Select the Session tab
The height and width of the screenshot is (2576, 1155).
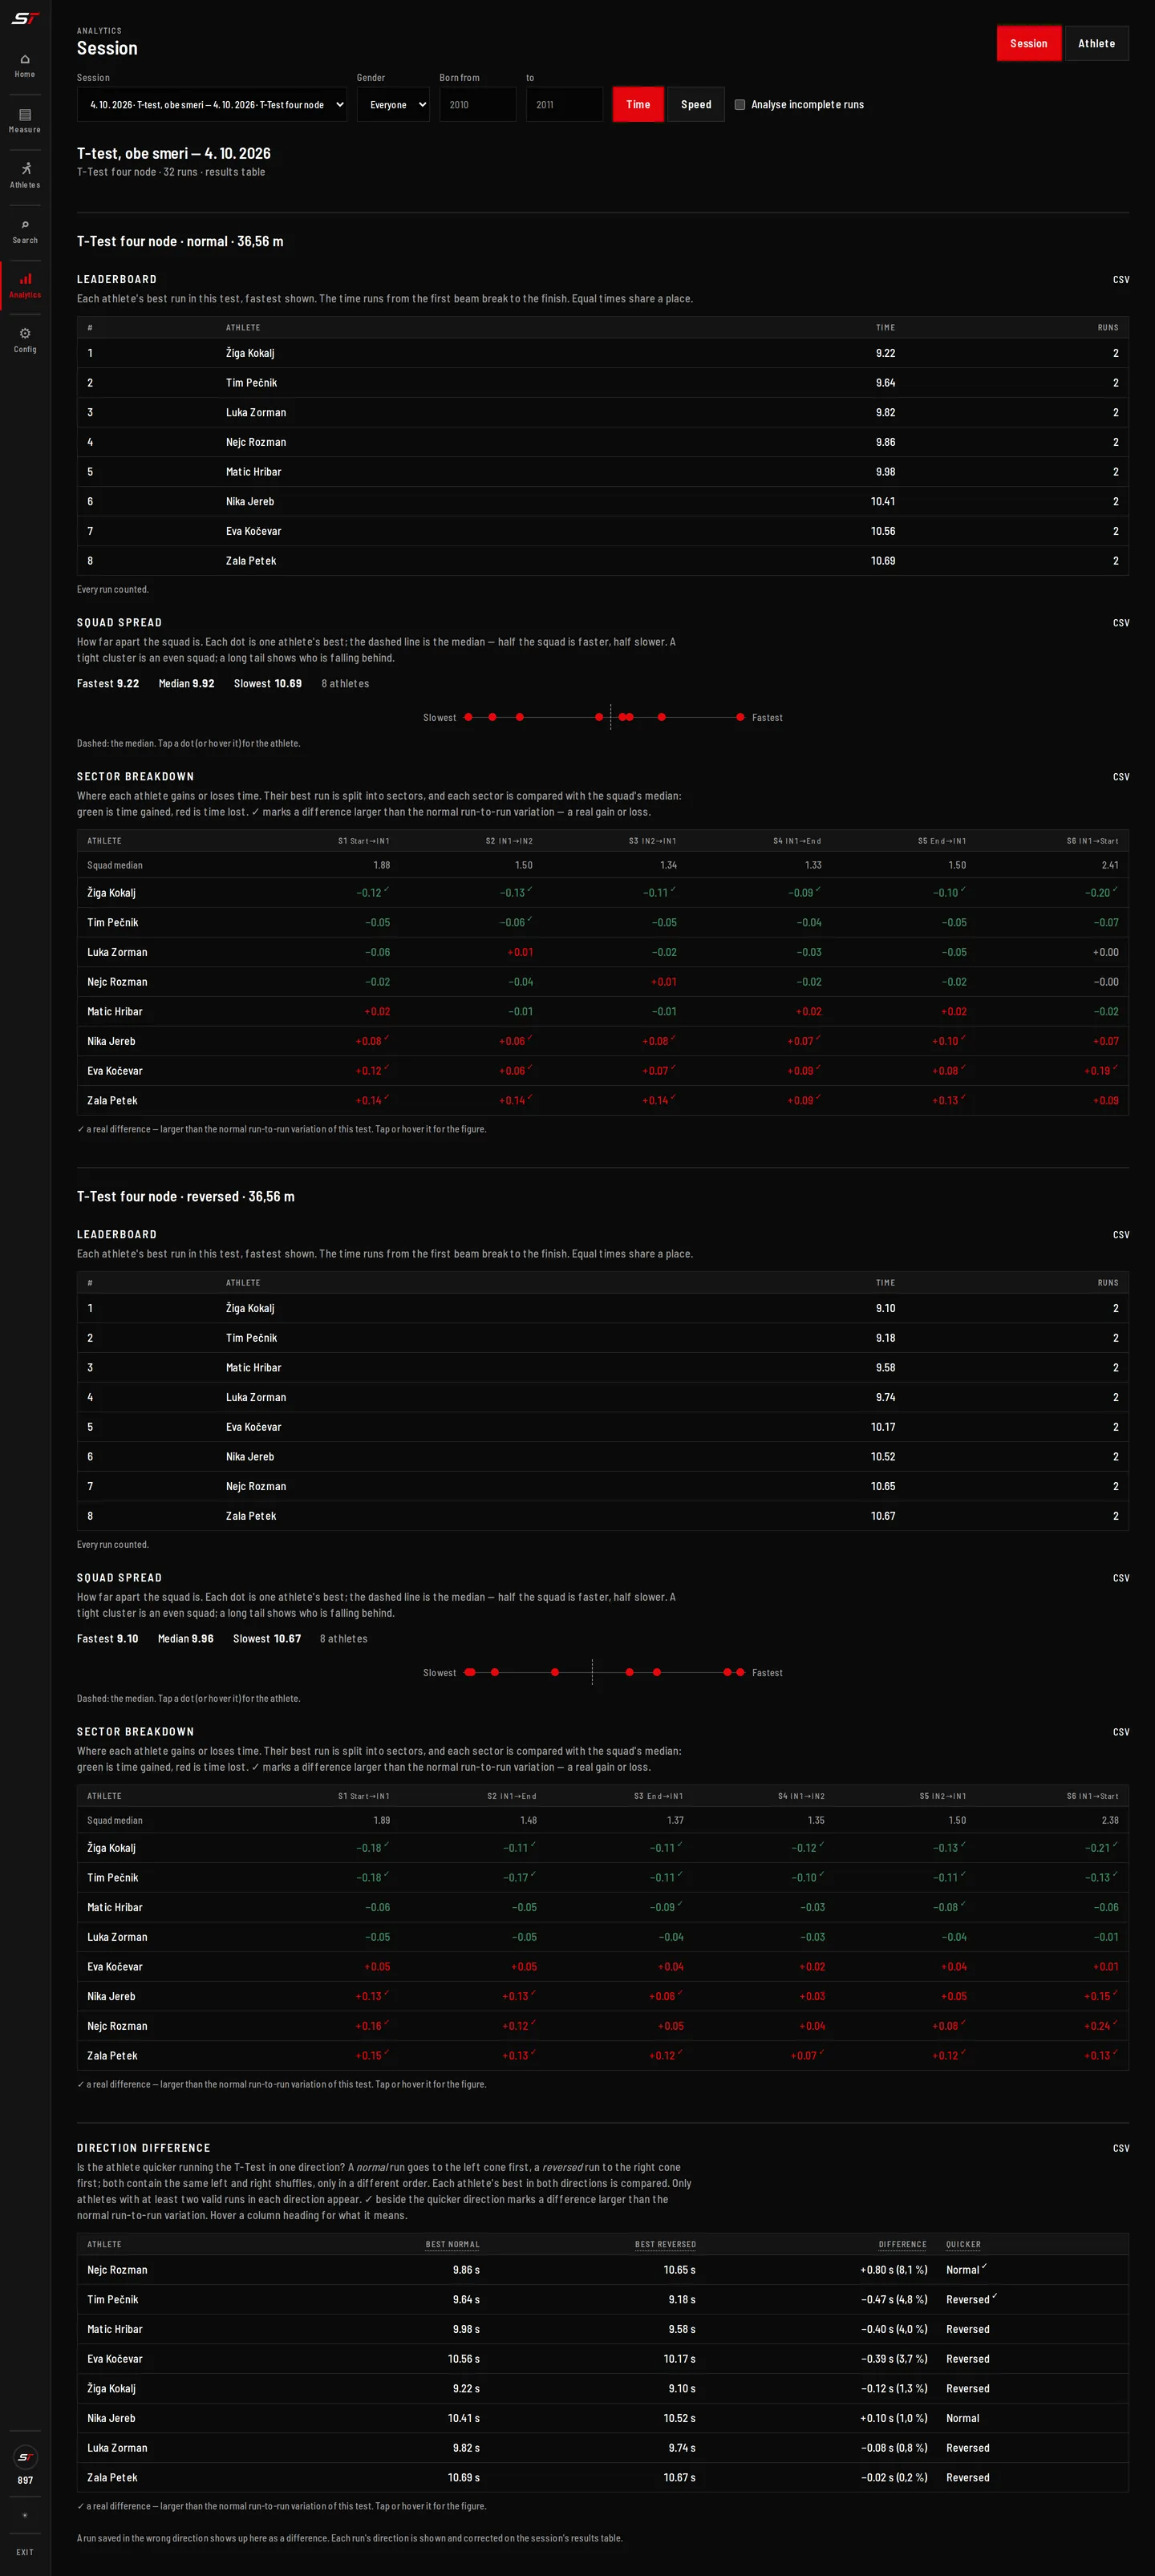pos(1028,43)
